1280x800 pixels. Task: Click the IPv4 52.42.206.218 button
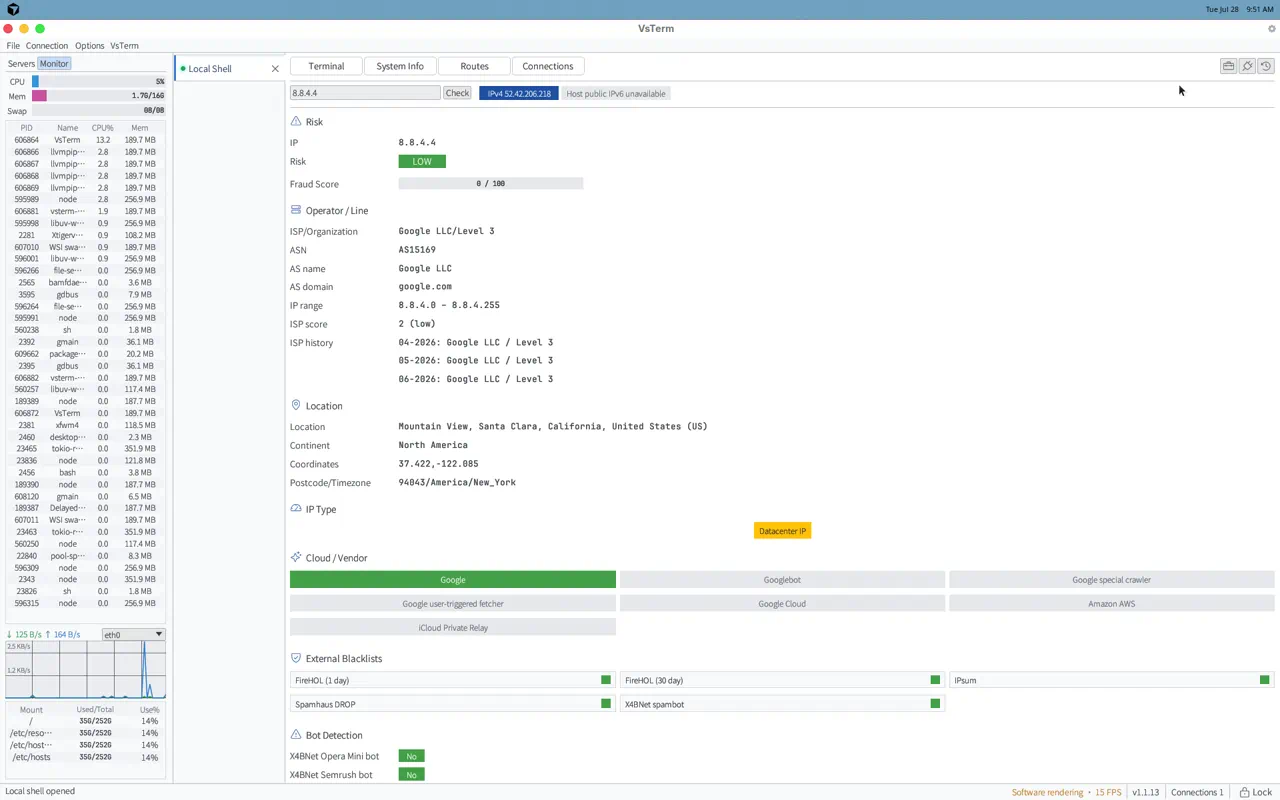(x=519, y=94)
